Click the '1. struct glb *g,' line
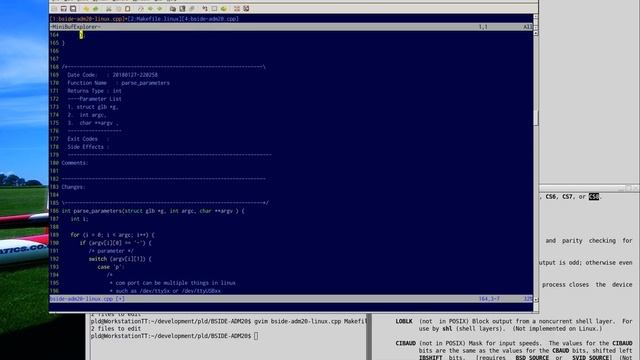The height and width of the screenshot is (360, 640). click(x=93, y=107)
